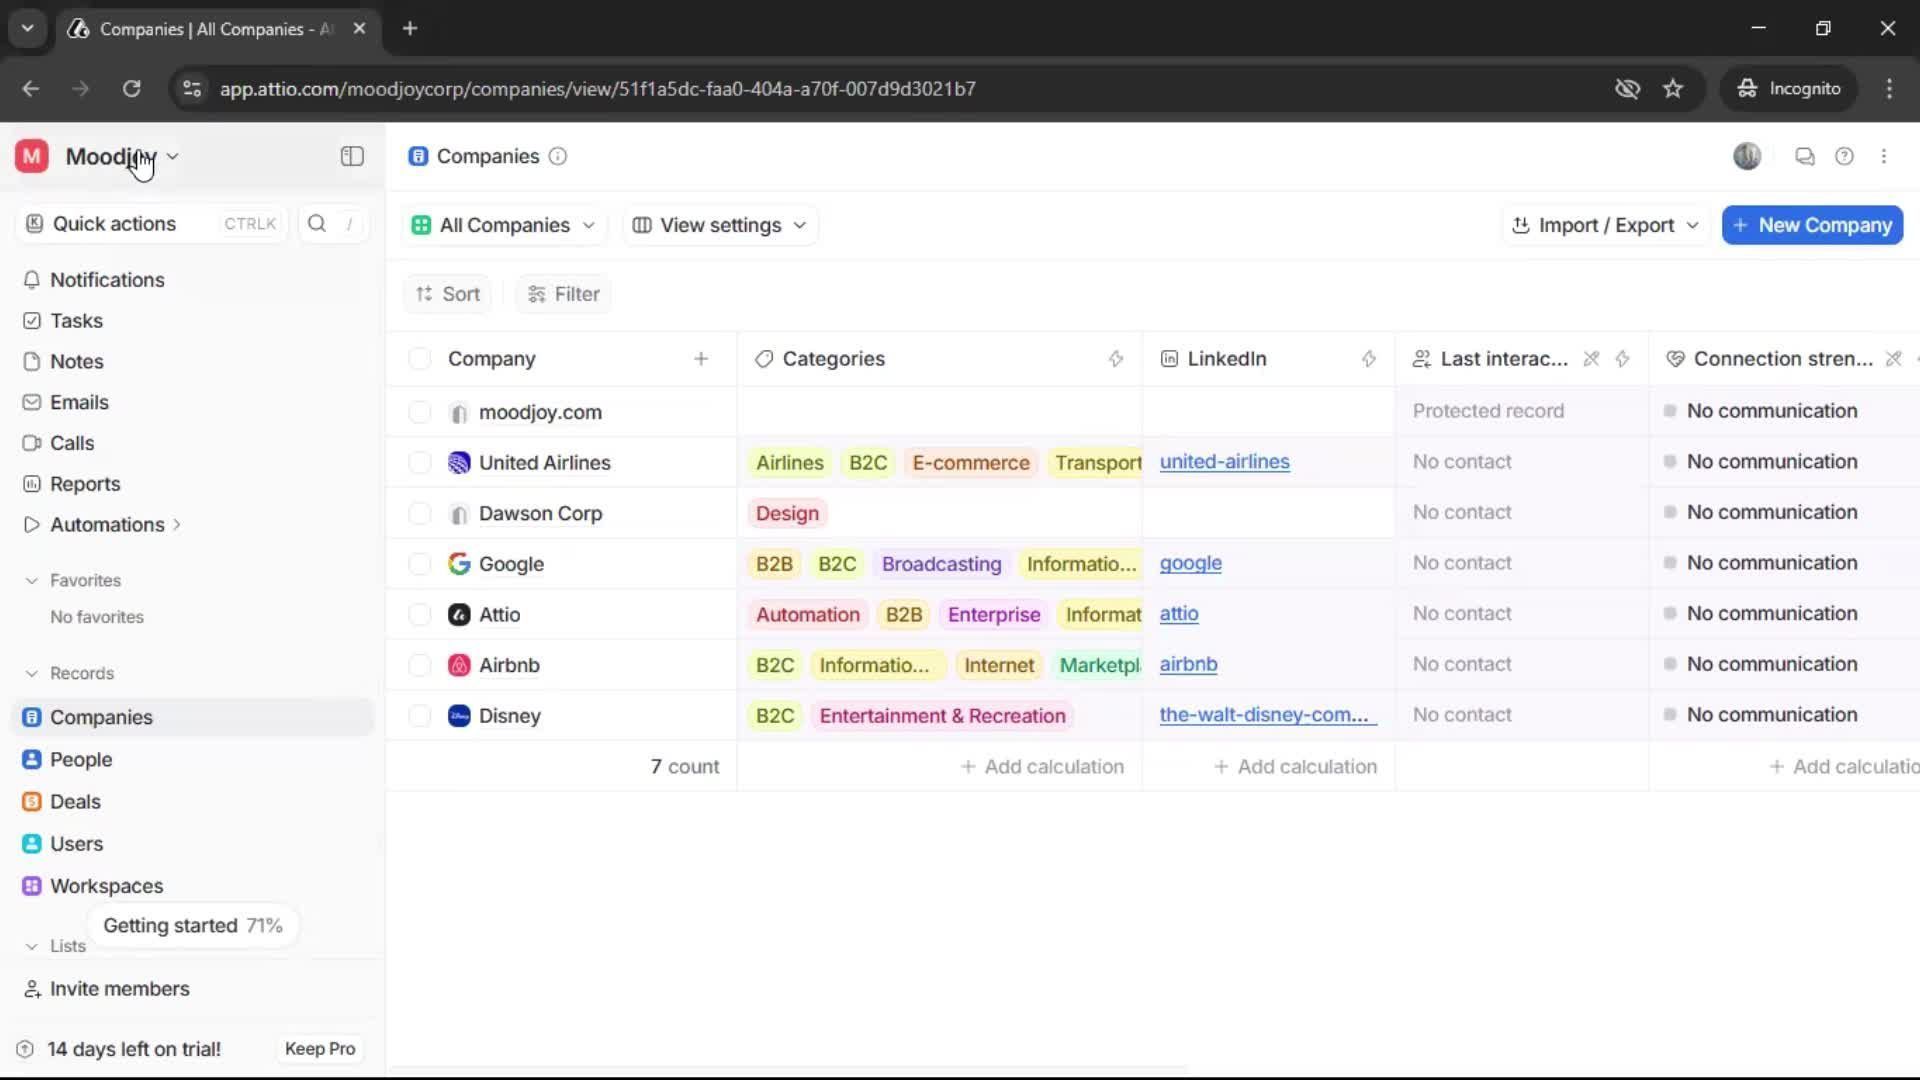Click the search magnifier icon in sidebar

click(x=317, y=224)
